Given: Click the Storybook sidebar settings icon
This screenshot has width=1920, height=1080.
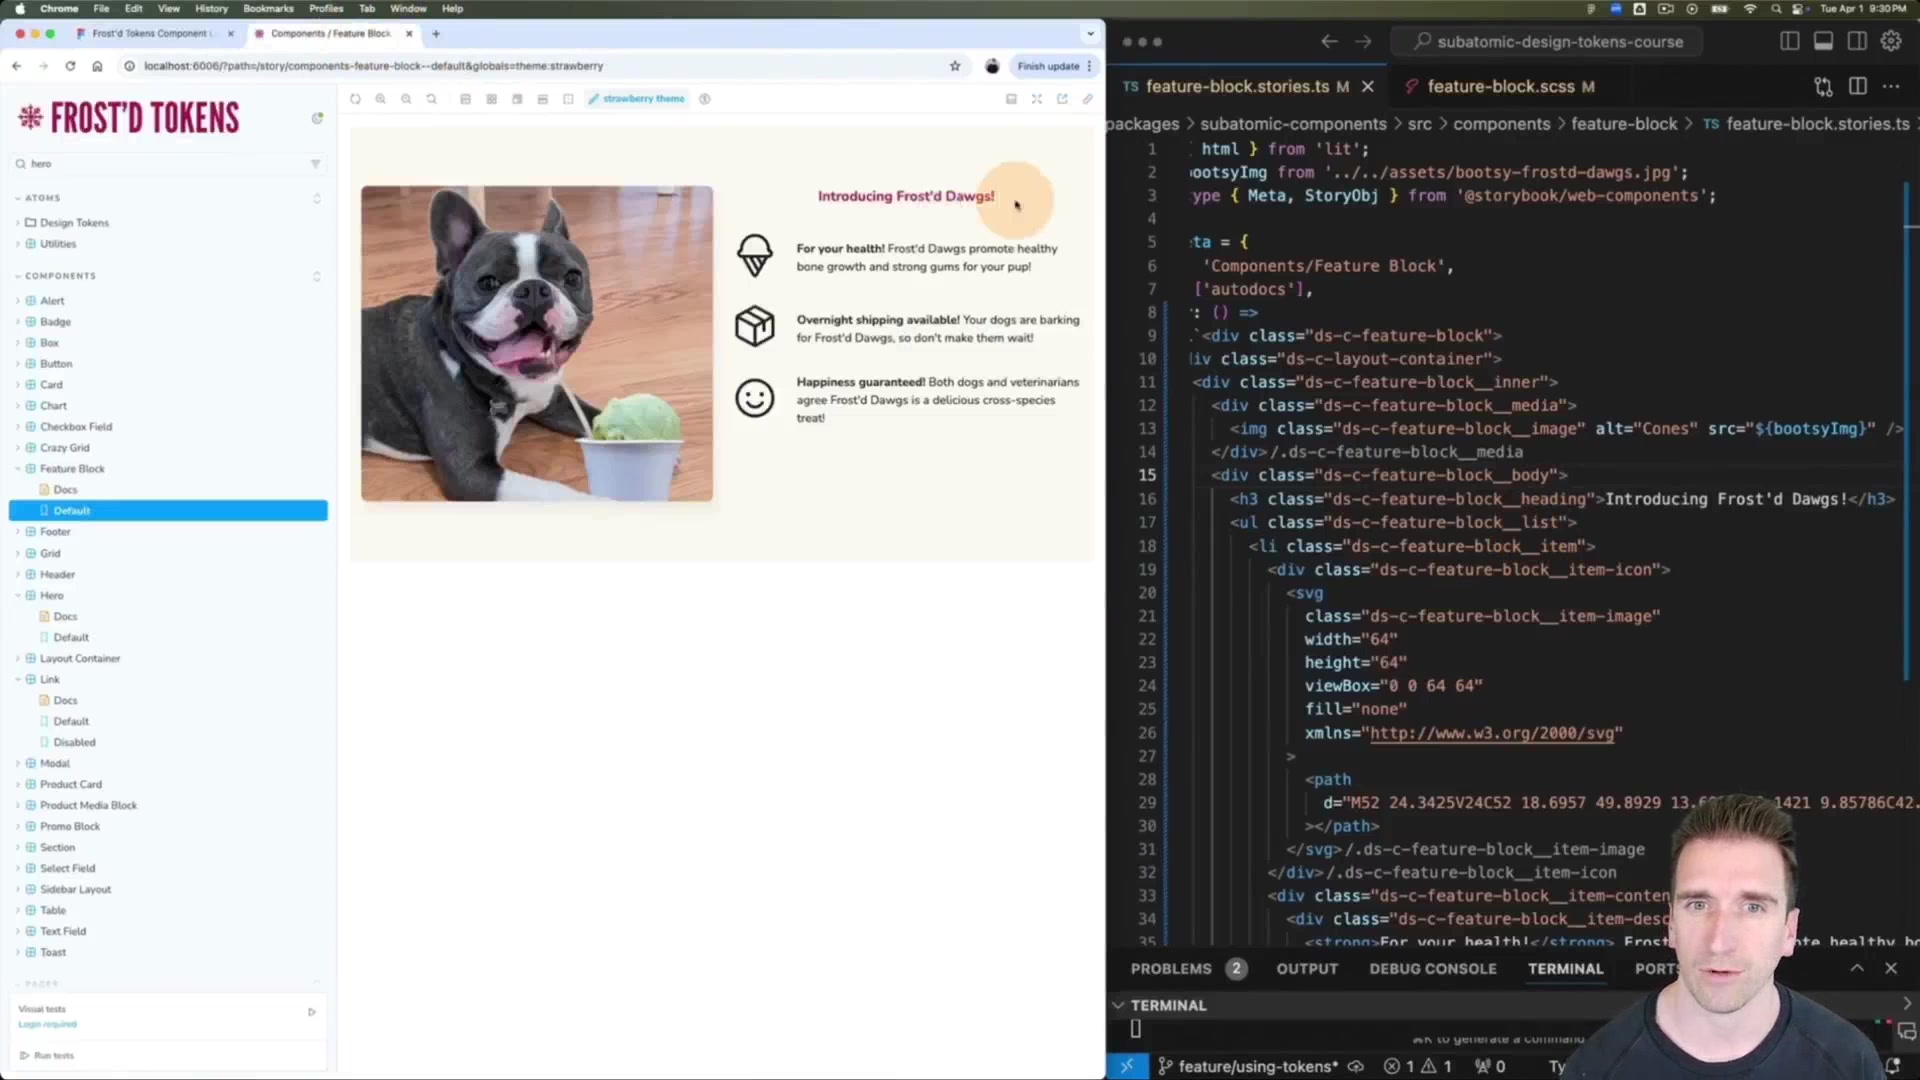Looking at the screenshot, I should point(317,118).
